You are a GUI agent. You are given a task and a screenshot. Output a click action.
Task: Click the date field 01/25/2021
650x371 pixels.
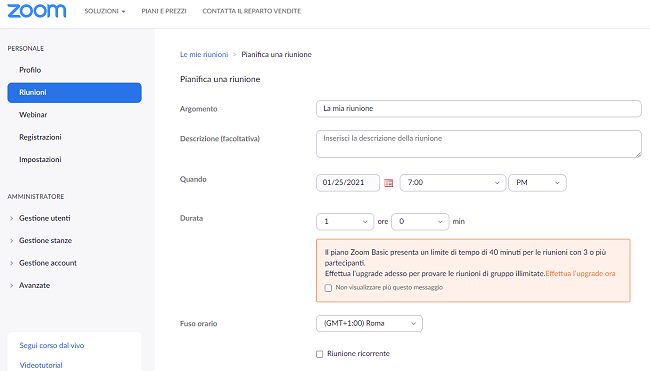348,183
